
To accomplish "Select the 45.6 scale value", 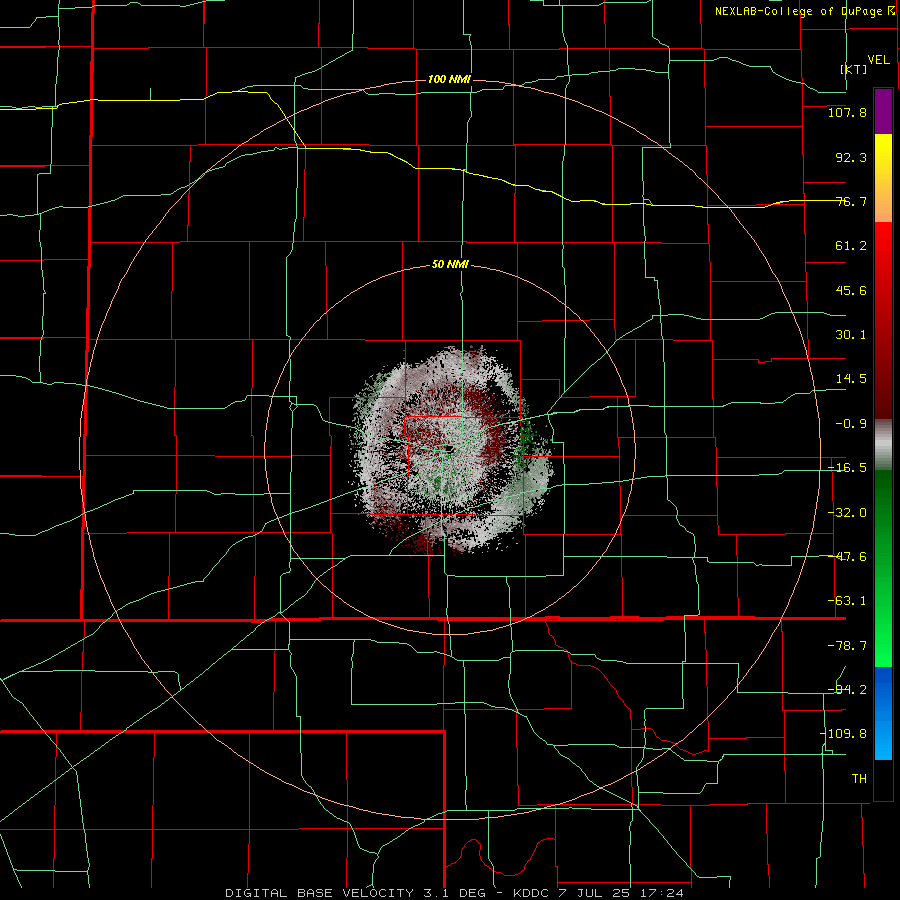I will pyautogui.click(x=851, y=290).
